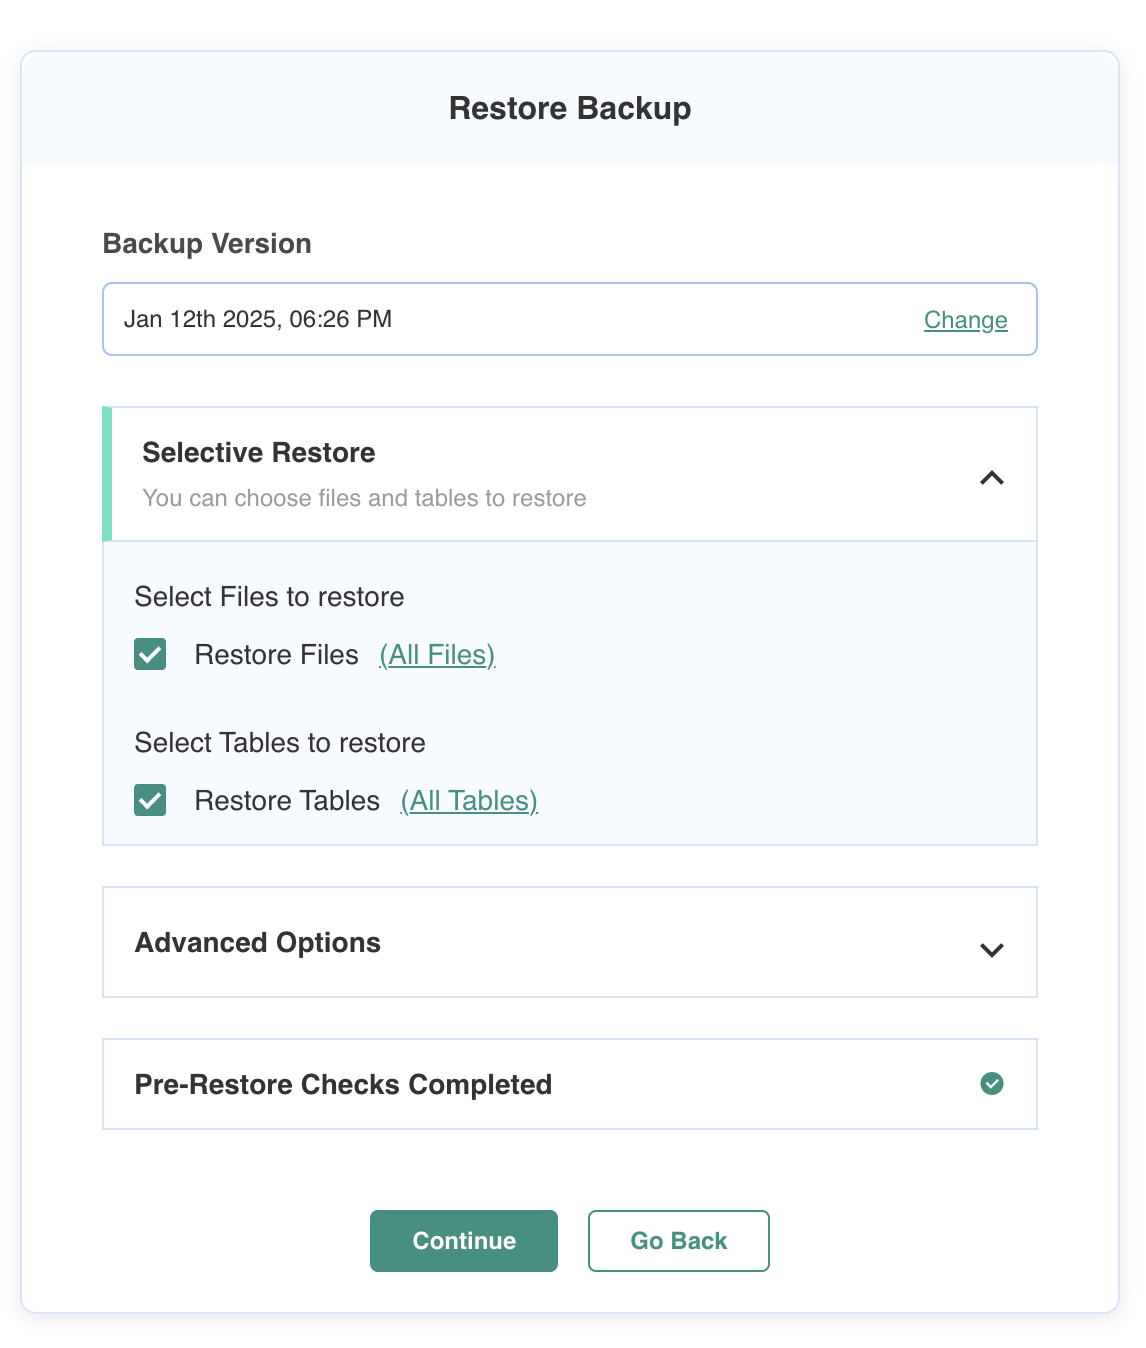Click the Jan 12th 2025 backup version field

pyautogui.click(x=570, y=319)
